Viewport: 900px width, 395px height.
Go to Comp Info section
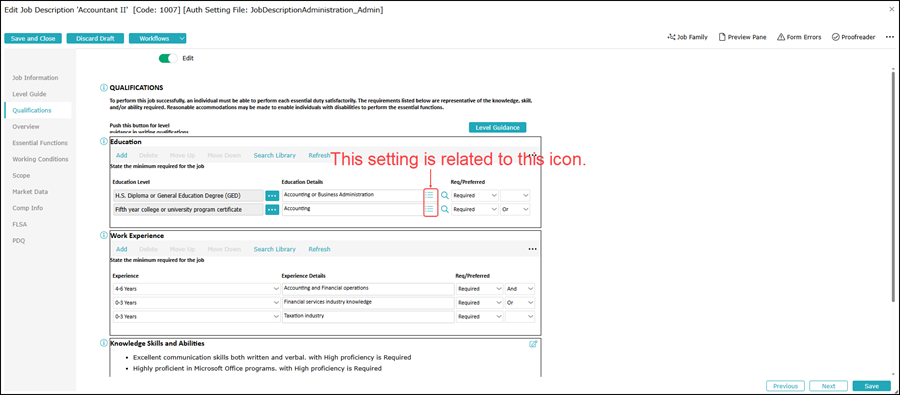point(27,208)
